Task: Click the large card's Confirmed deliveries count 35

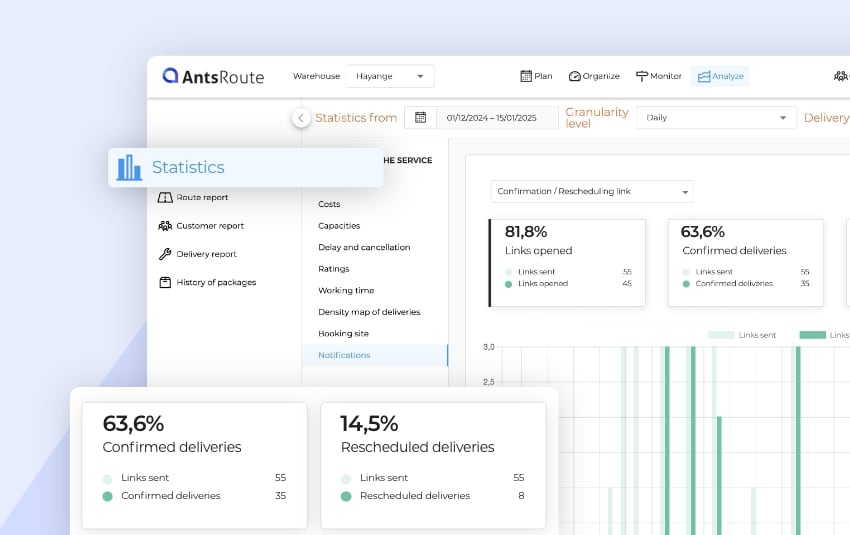Action: coord(280,495)
